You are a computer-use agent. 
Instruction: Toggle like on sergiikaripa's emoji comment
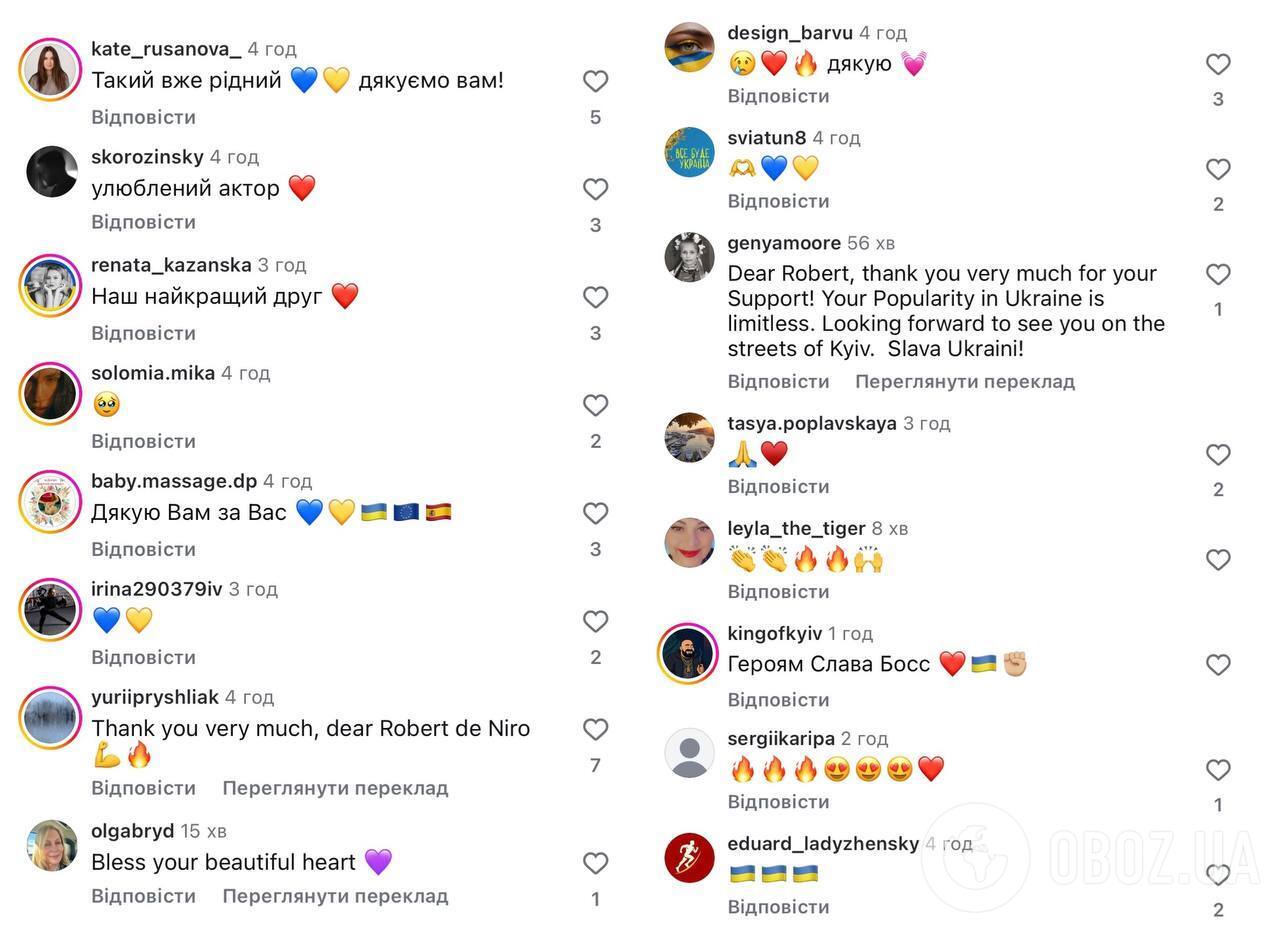click(x=1218, y=770)
